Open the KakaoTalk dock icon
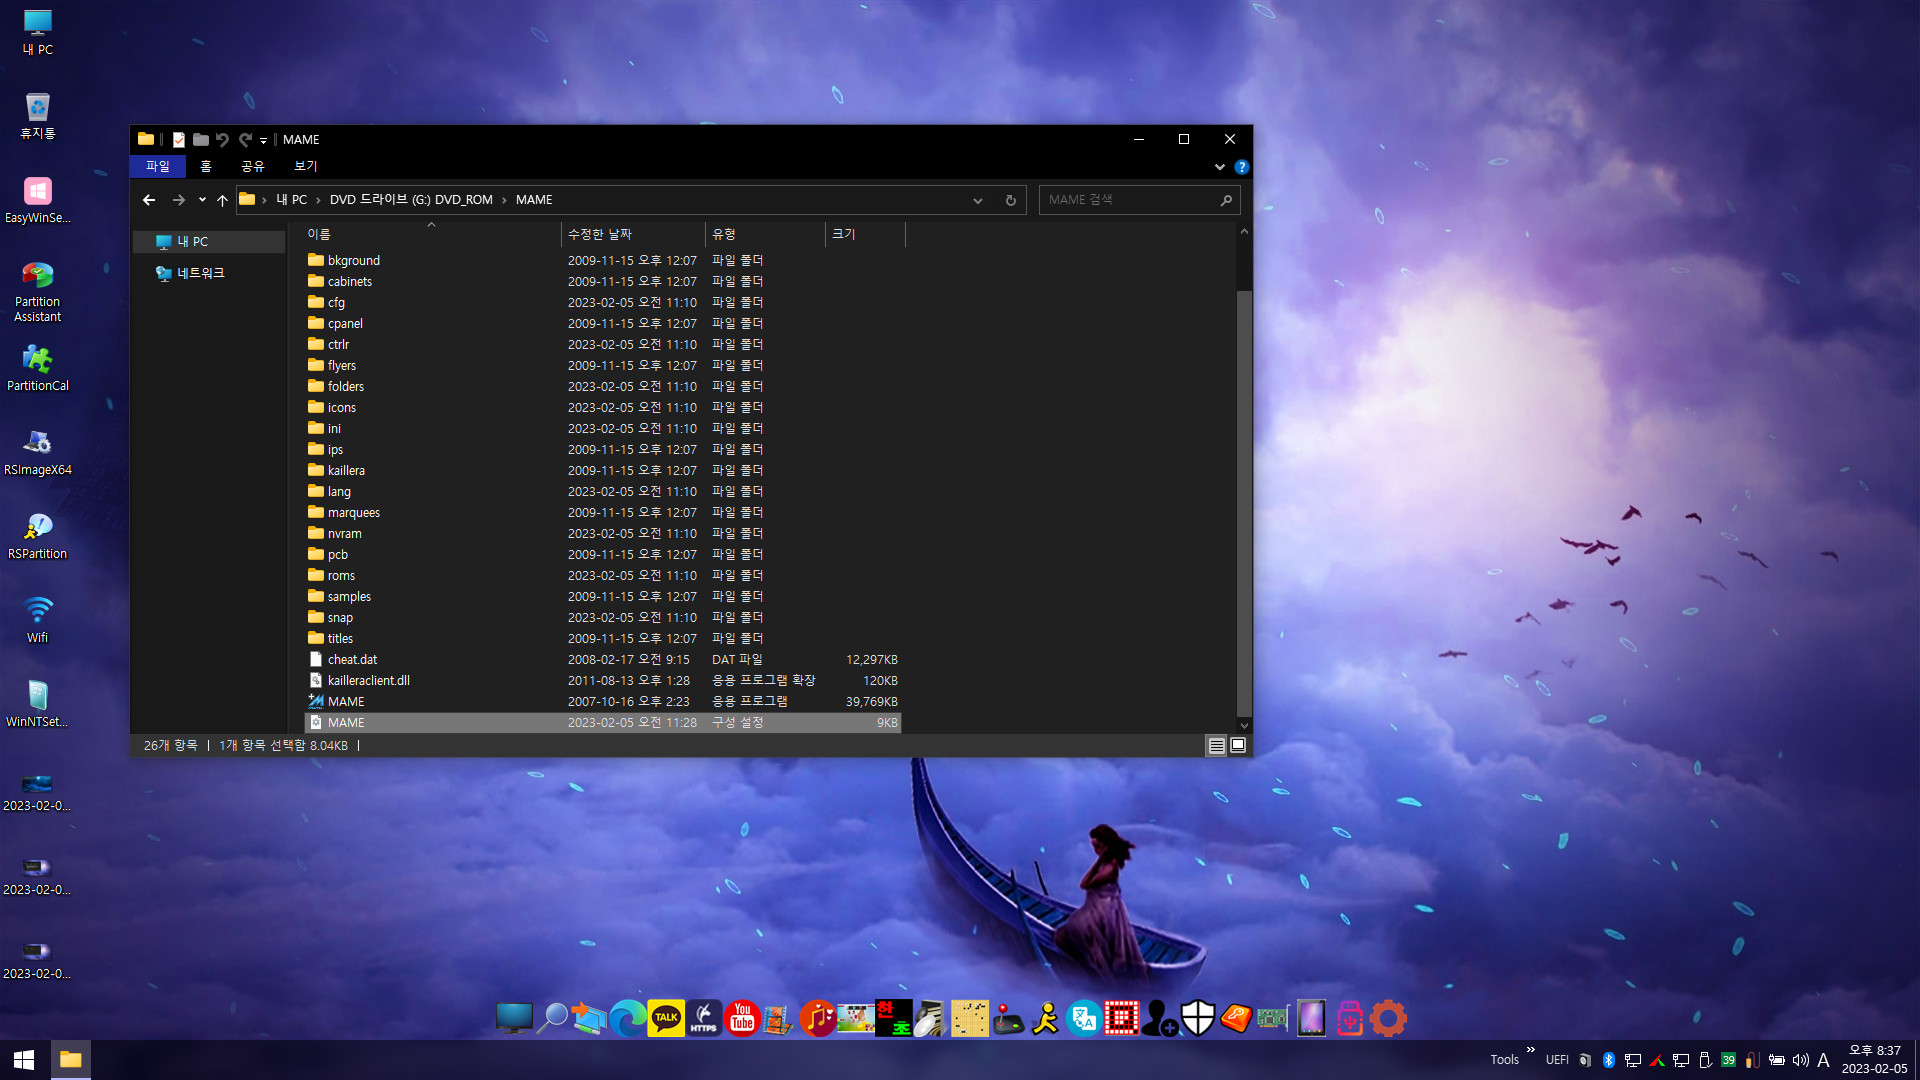1920x1080 pixels. coord(666,1018)
